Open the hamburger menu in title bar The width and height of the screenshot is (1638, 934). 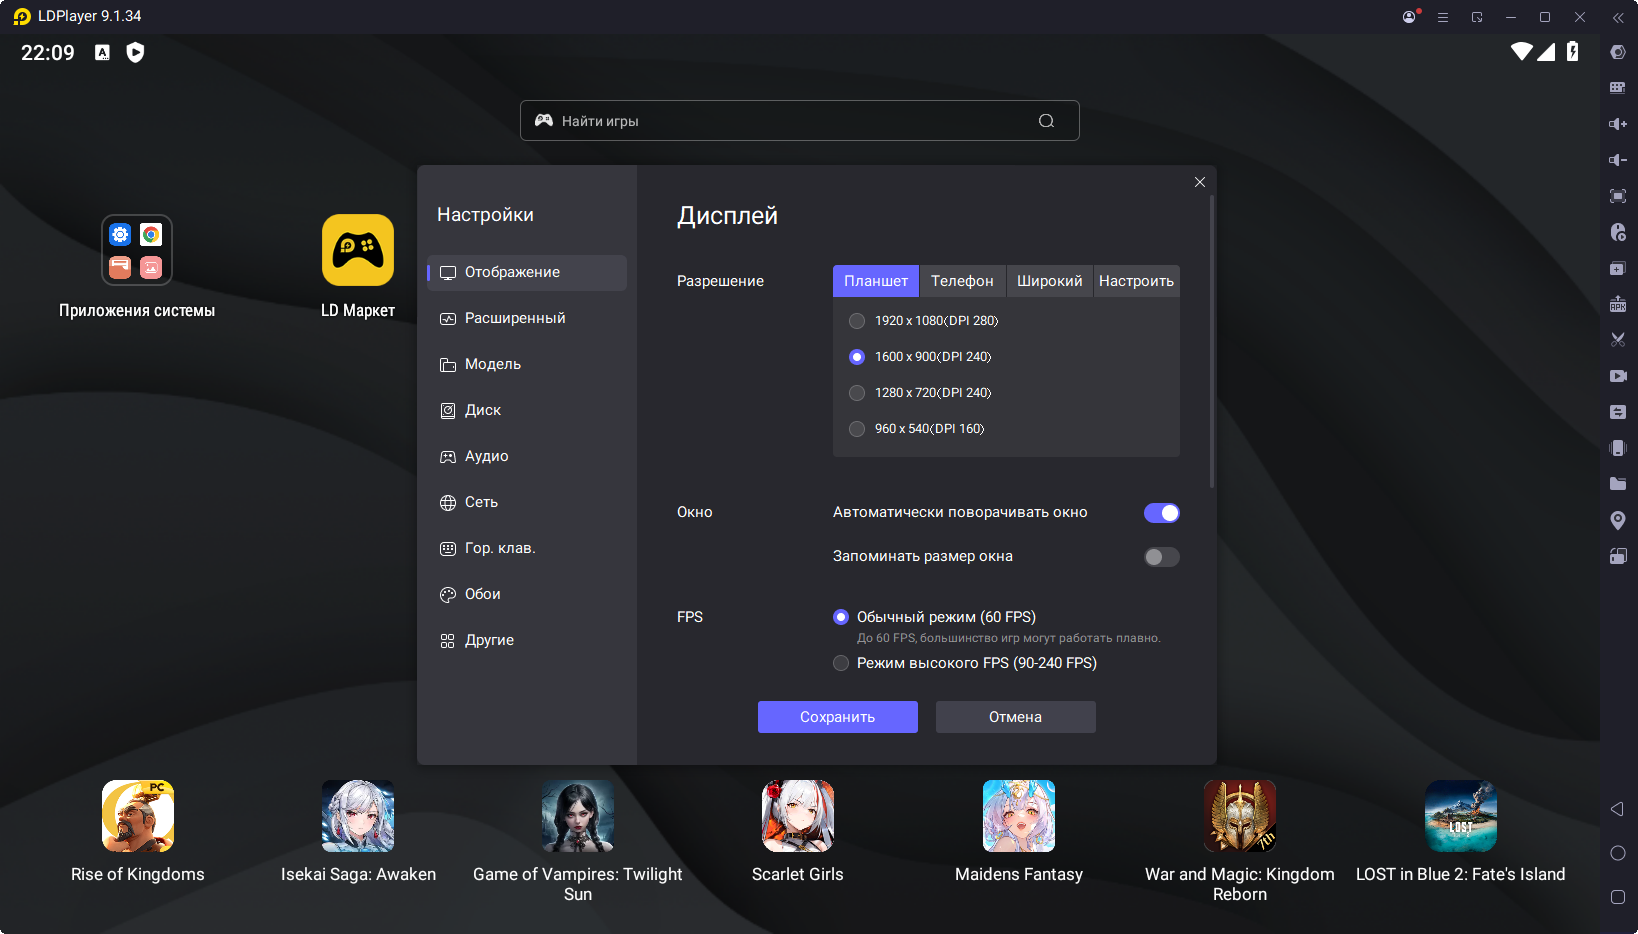[1442, 17]
